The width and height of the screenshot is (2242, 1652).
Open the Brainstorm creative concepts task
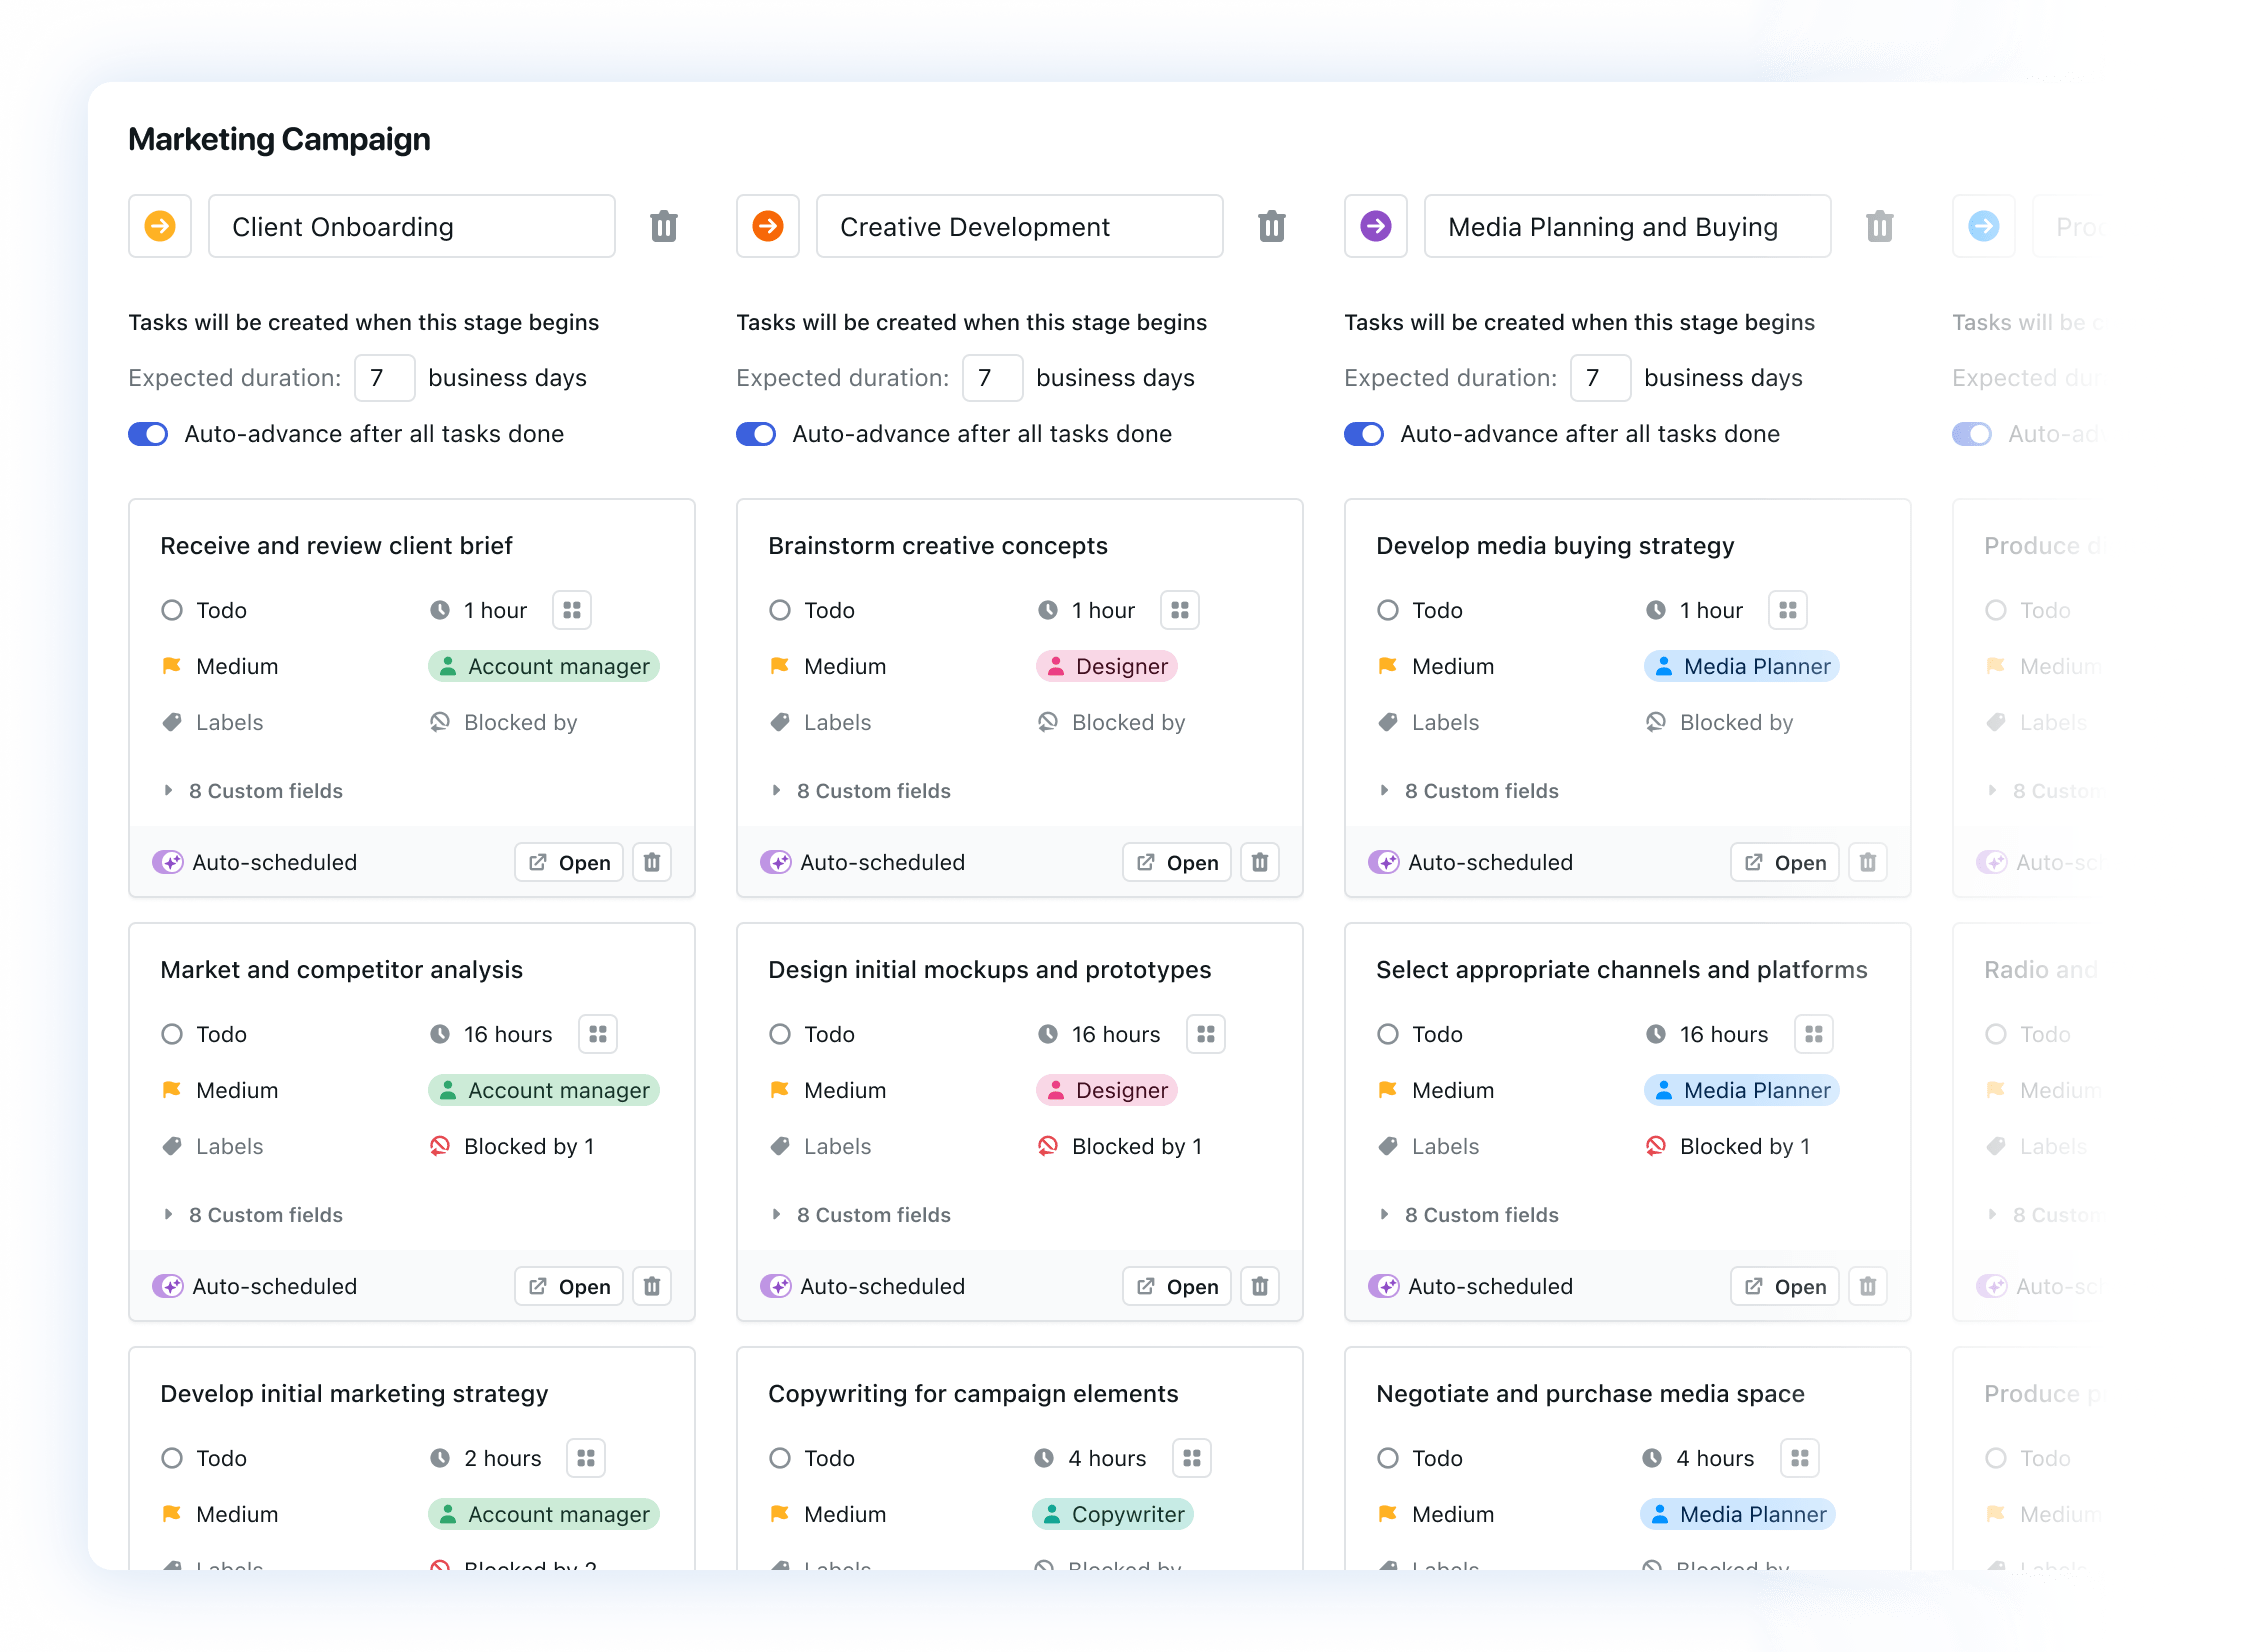[1177, 862]
